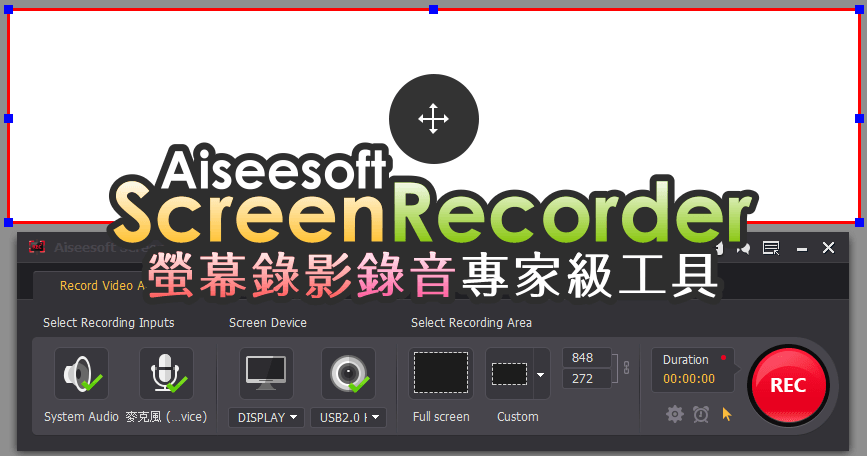Screen dimensions: 867x456
Task: Select the display monitor as screen device
Action: (x=266, y=374)
